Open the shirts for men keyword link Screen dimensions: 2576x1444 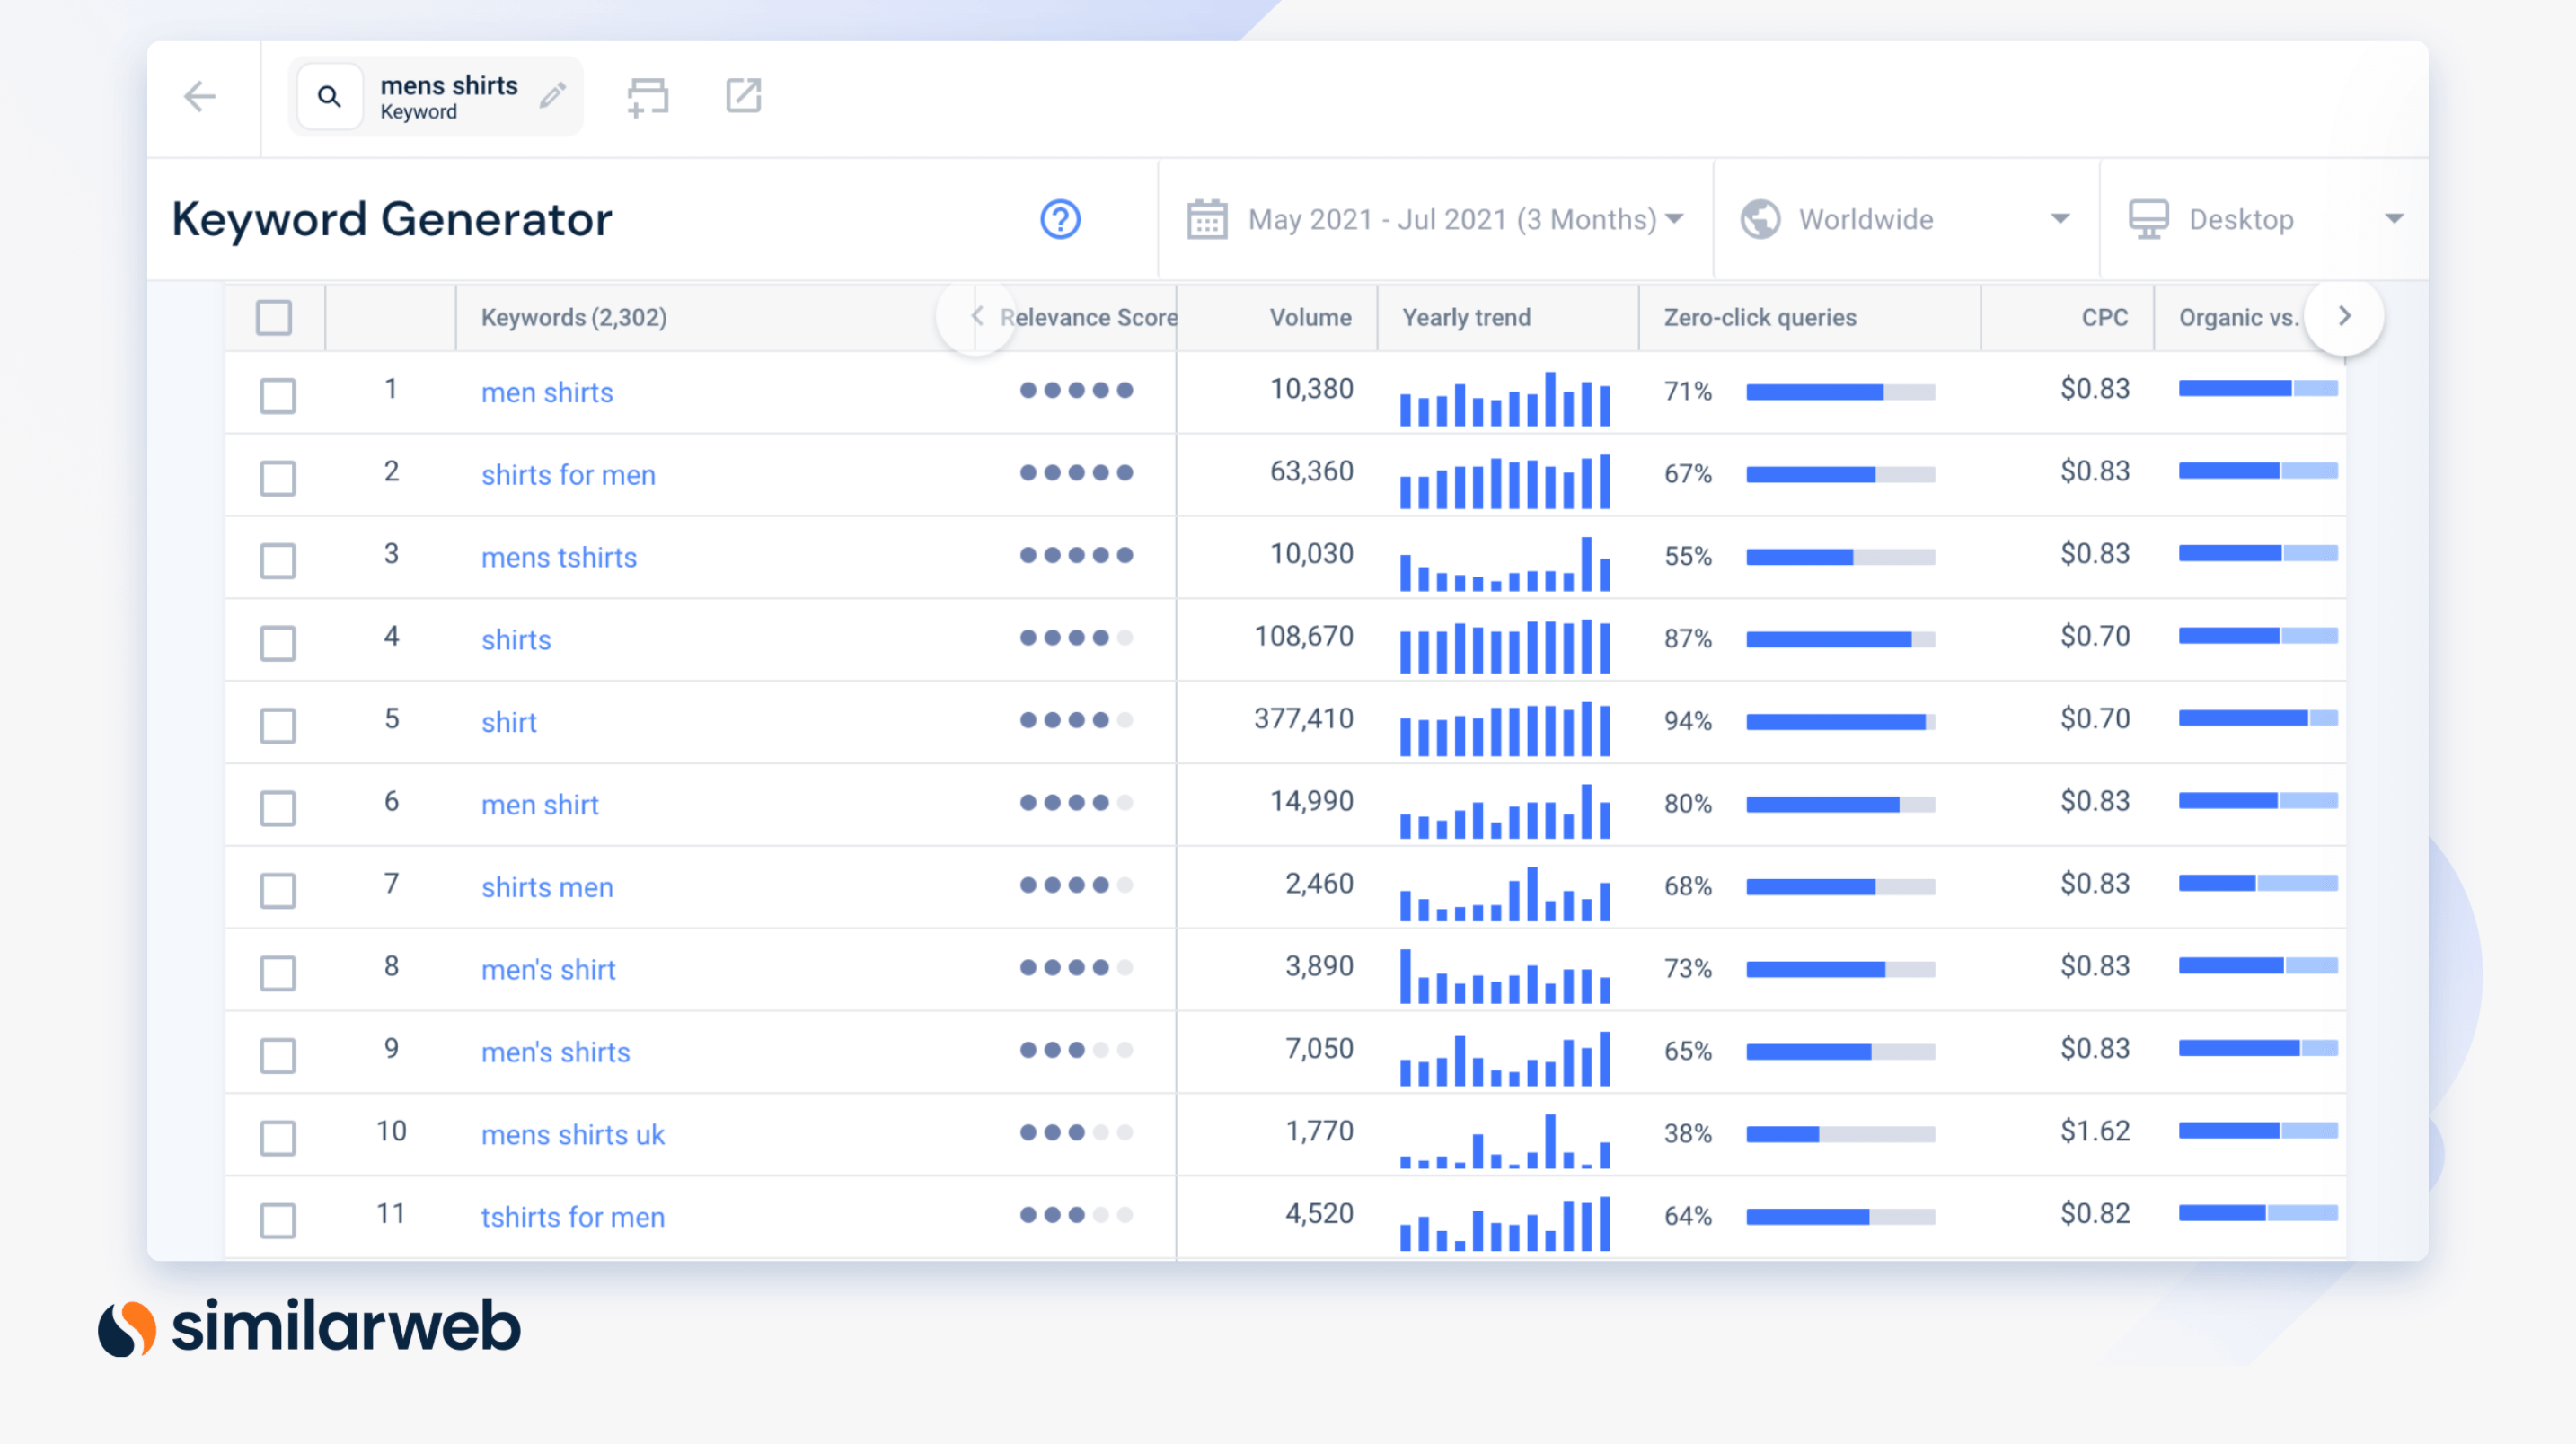(x=568, y=475)
